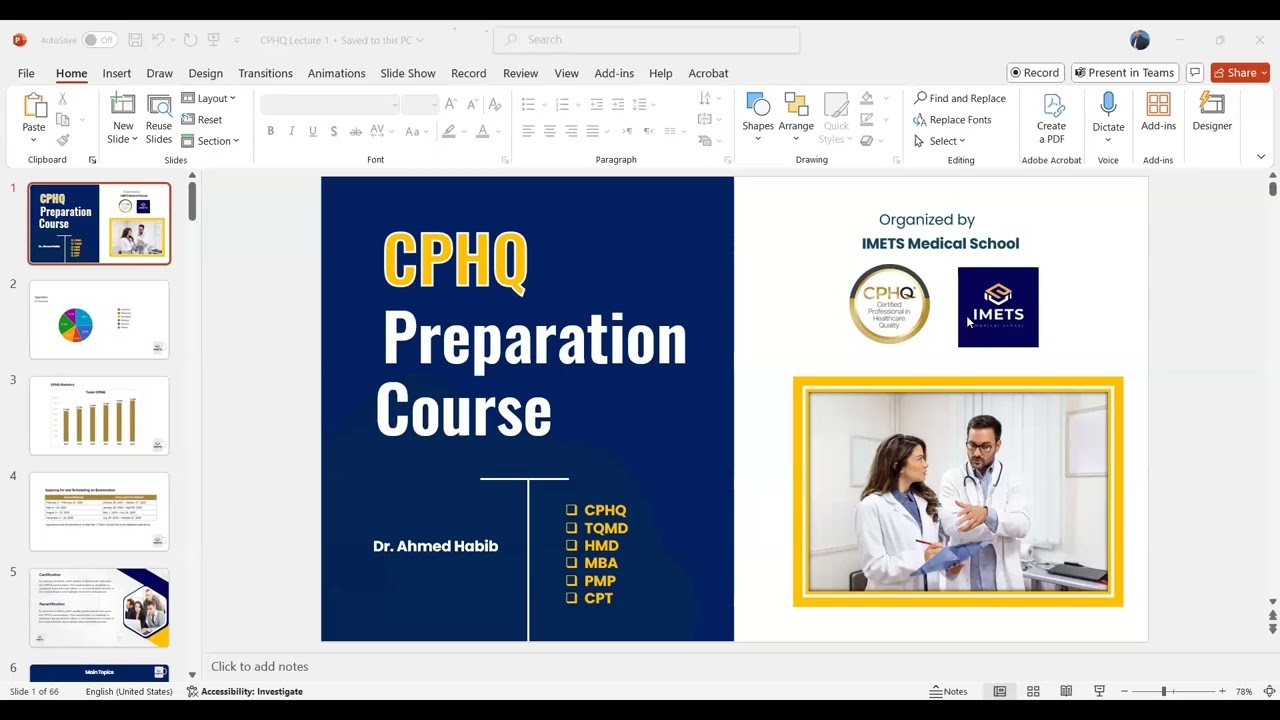This screenshot has height=720, width=1280.
Task: Click the Paste clipboard icon
Action: 34,106
